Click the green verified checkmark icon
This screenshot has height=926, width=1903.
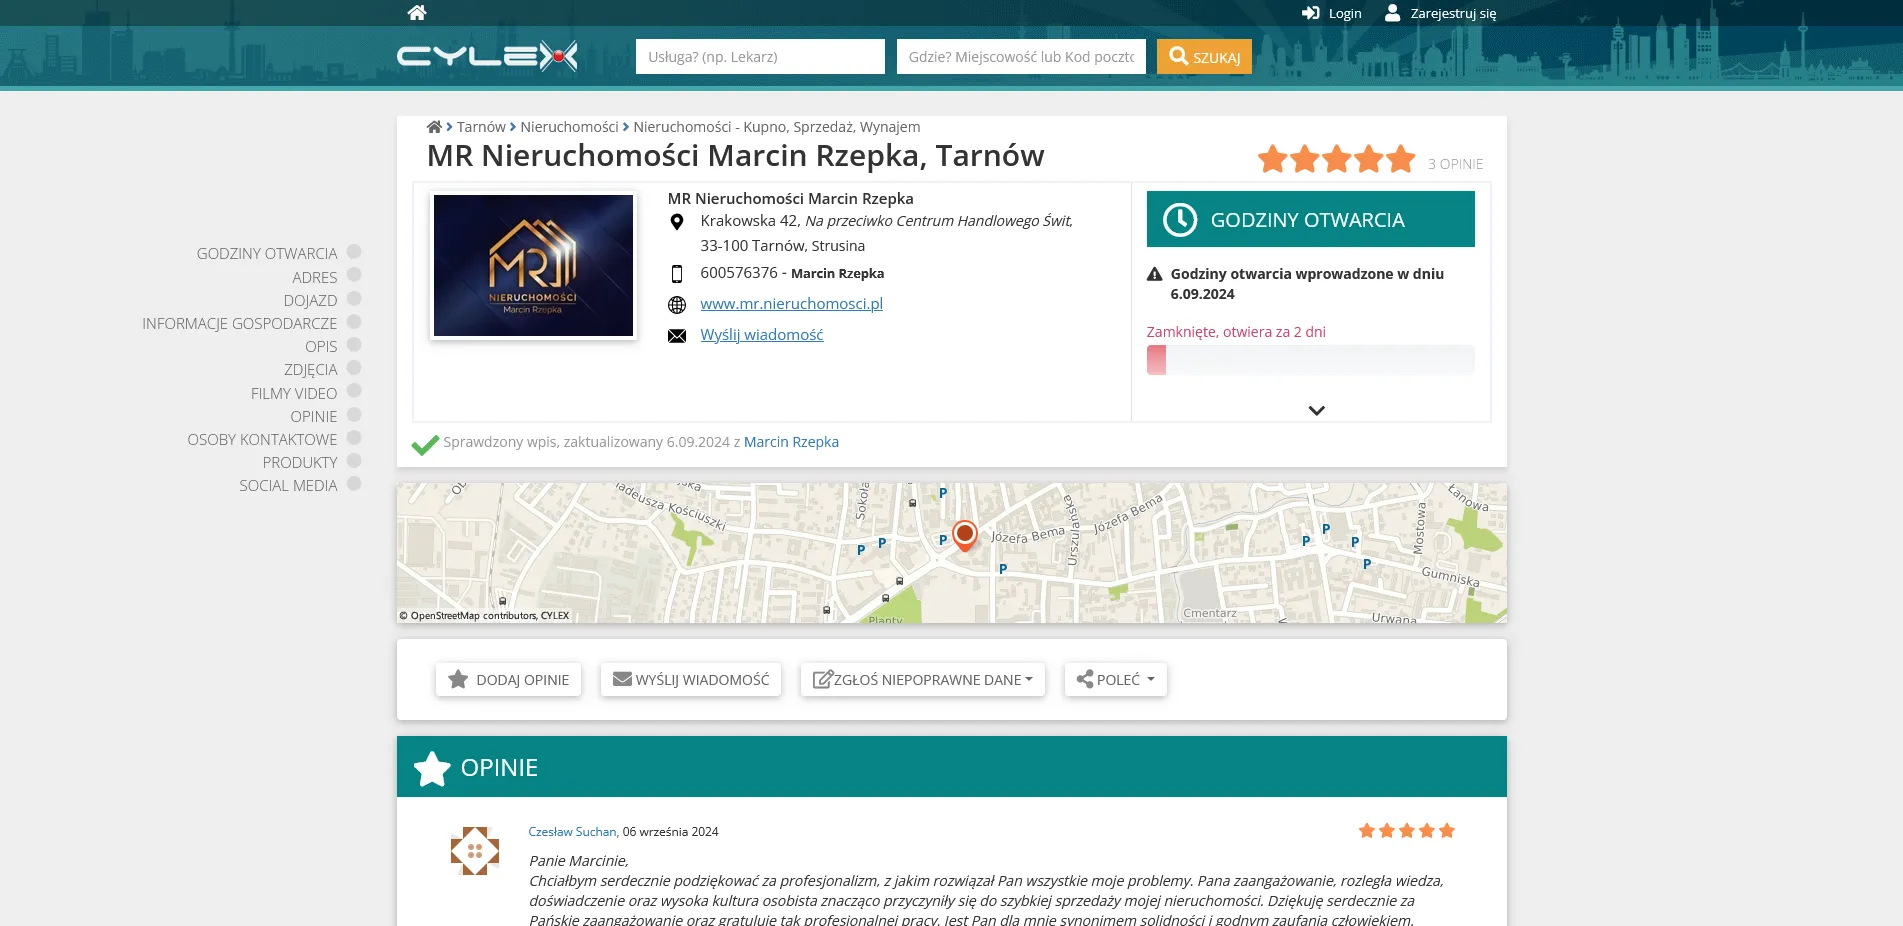425,444
